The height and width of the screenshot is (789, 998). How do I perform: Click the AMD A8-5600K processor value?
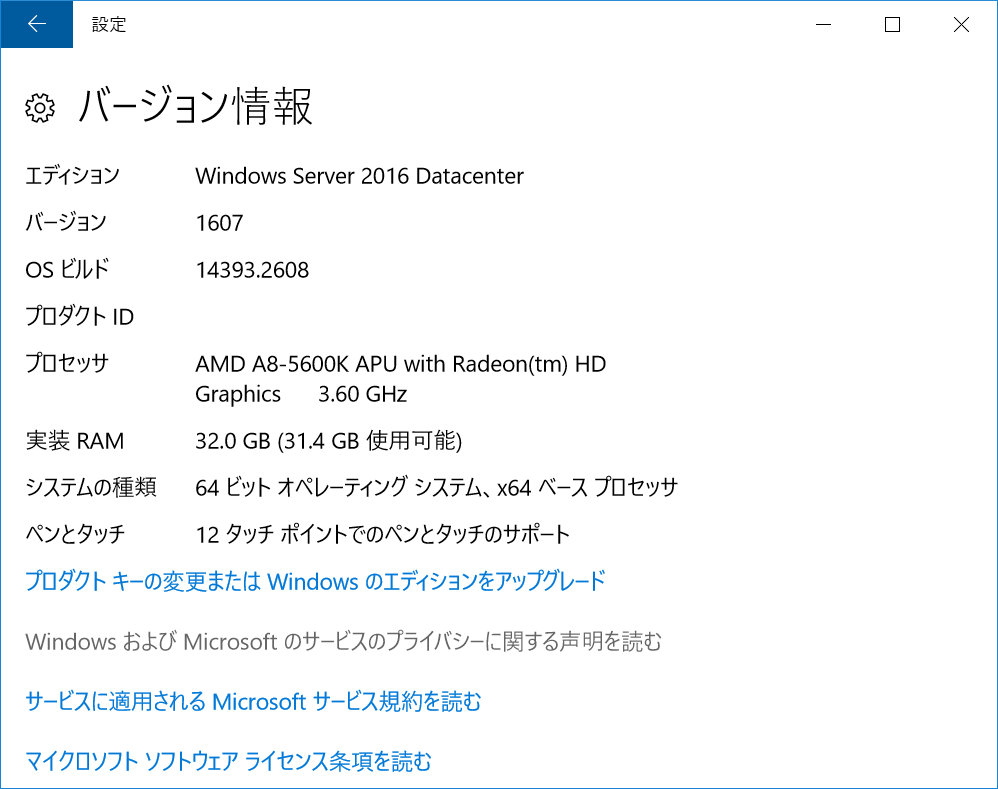tap(400, 379)
